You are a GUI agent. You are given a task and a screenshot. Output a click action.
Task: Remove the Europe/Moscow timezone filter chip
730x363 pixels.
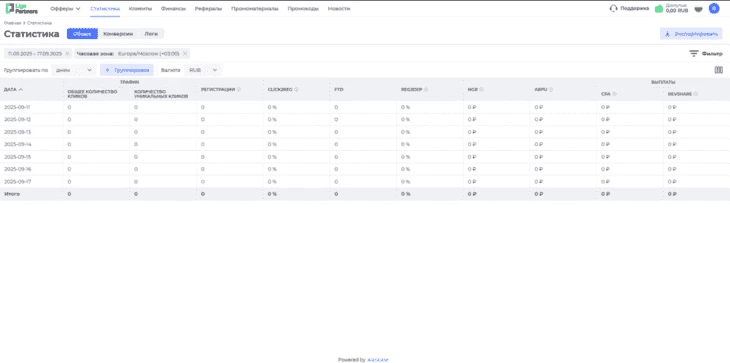pyautogui.click(x=185, y=54)
